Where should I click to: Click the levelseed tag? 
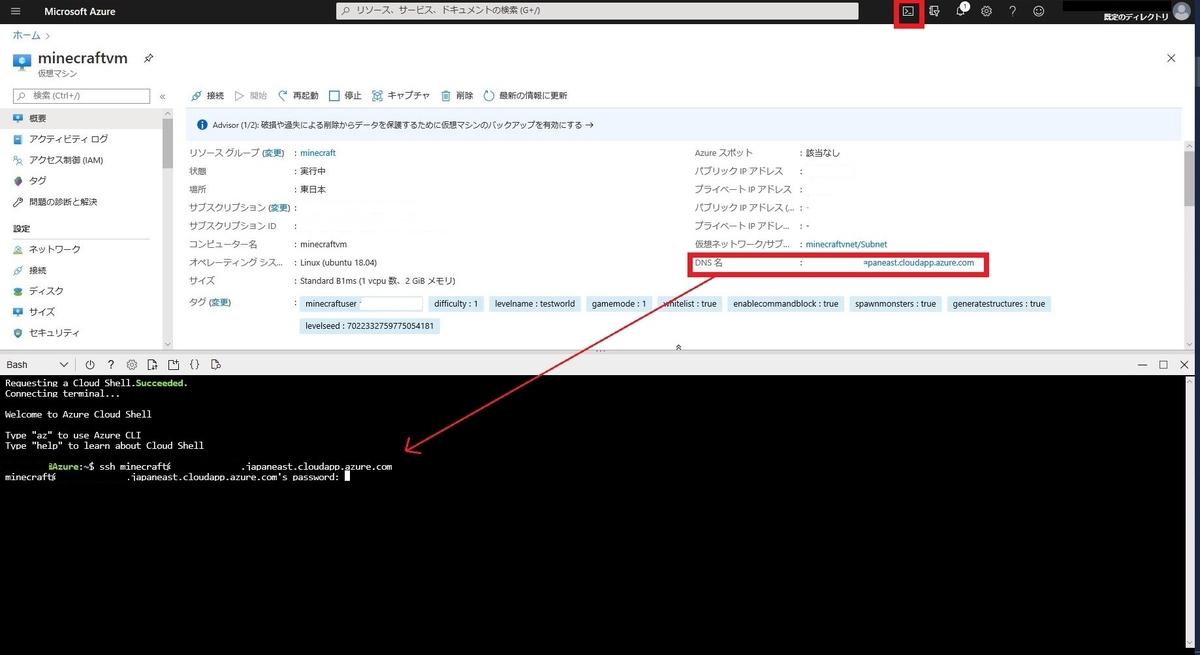pos(370,326)
